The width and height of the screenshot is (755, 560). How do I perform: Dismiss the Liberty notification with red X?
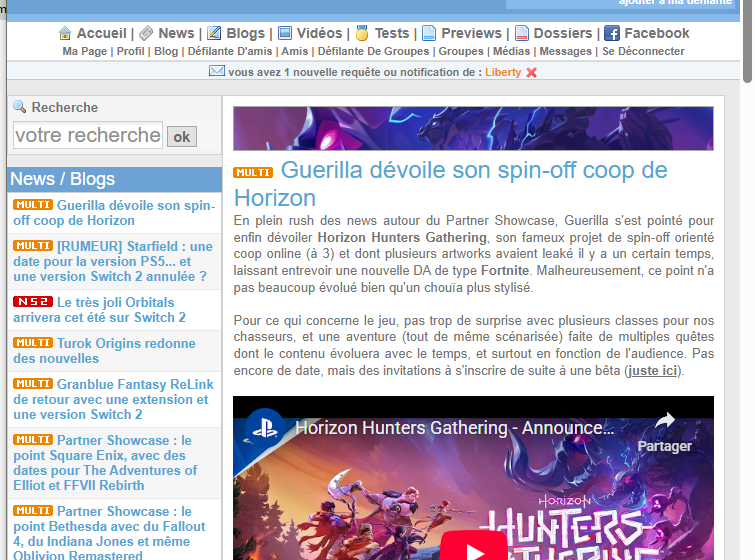532,72
